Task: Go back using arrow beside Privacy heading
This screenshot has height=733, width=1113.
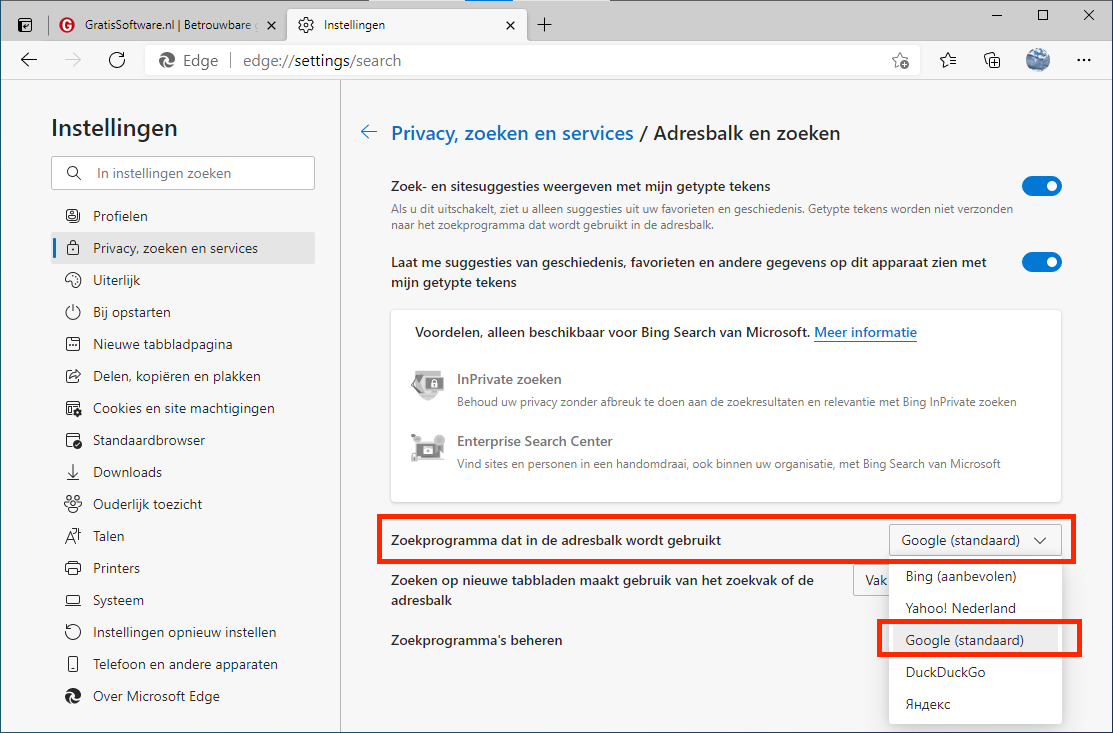Action: click(369, 132)
